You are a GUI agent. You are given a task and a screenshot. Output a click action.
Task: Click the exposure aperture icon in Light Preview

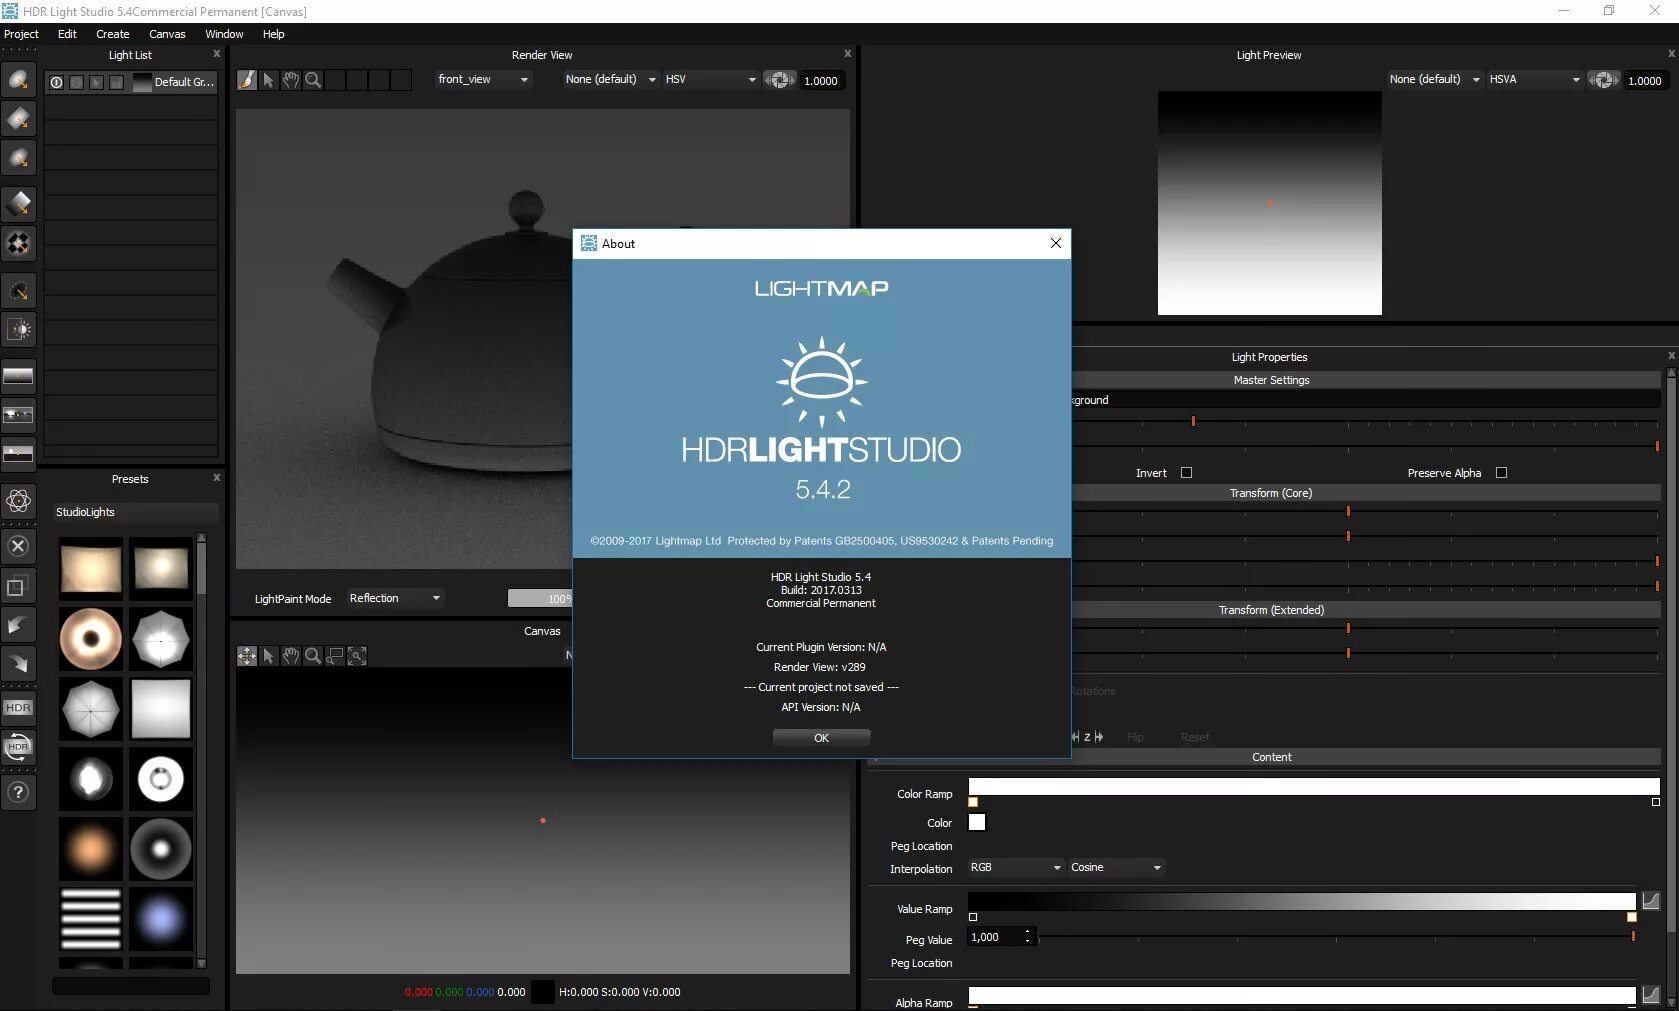(x=1604, y=80)
